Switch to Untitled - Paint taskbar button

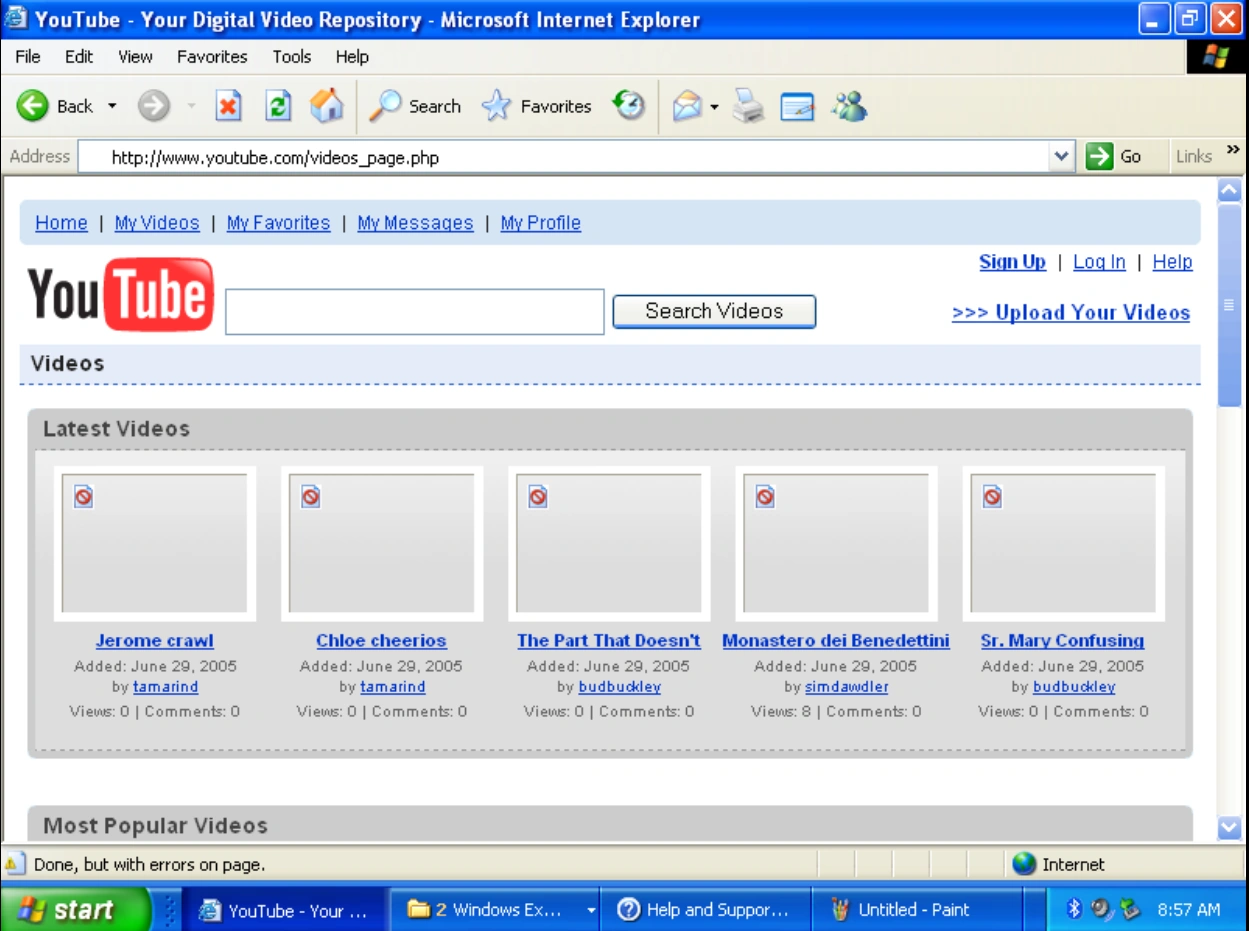coord(916,910)
